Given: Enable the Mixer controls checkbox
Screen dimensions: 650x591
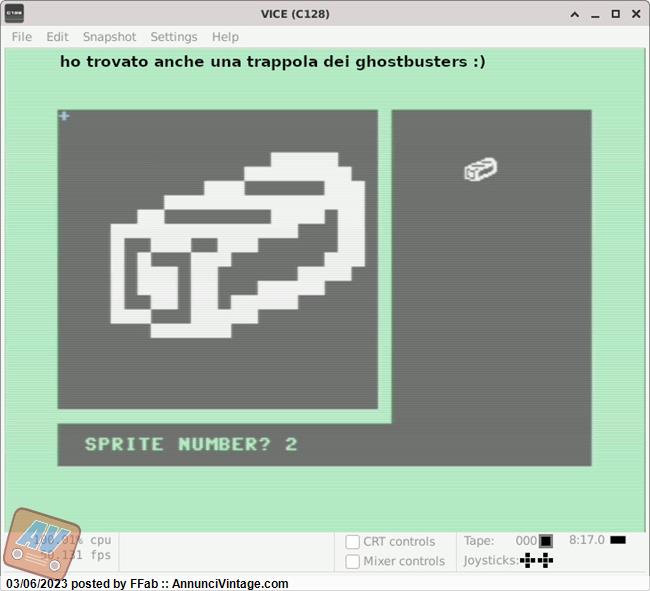Looking at the screenshot, I should [352, 562].
